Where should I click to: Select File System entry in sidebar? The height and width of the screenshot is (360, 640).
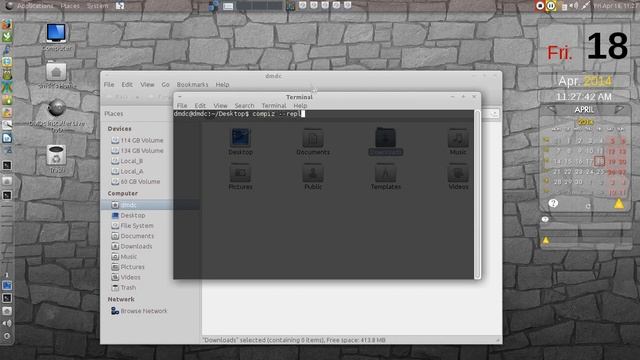tap(133, 225)
